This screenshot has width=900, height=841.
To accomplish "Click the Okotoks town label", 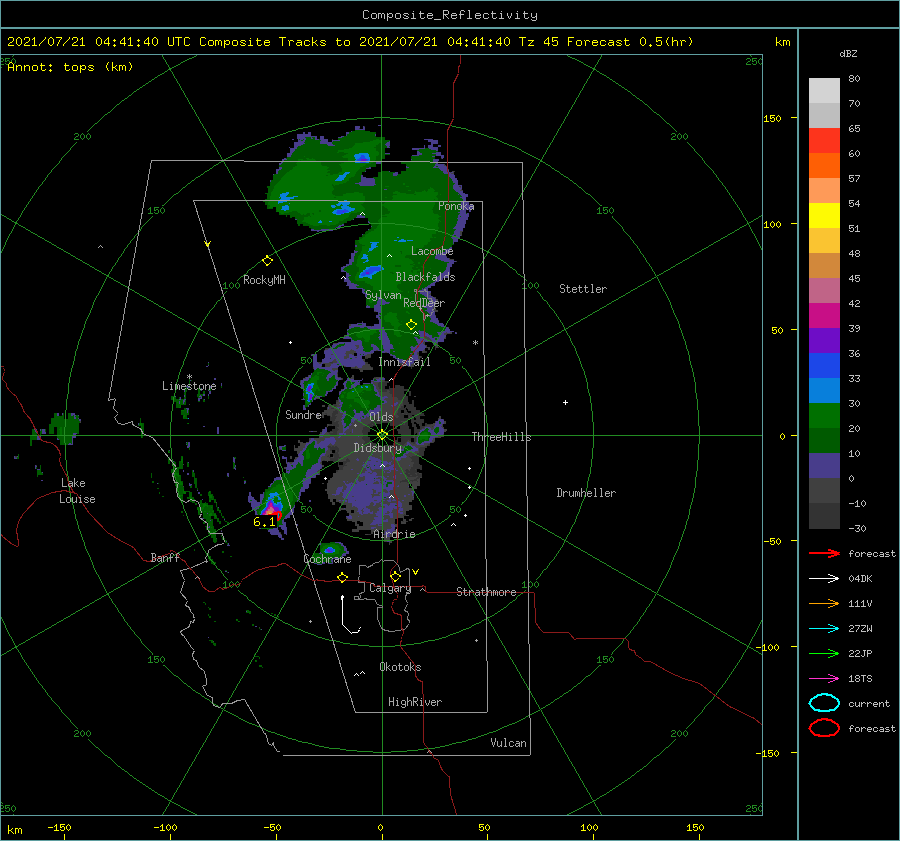I will pos(400,667).
